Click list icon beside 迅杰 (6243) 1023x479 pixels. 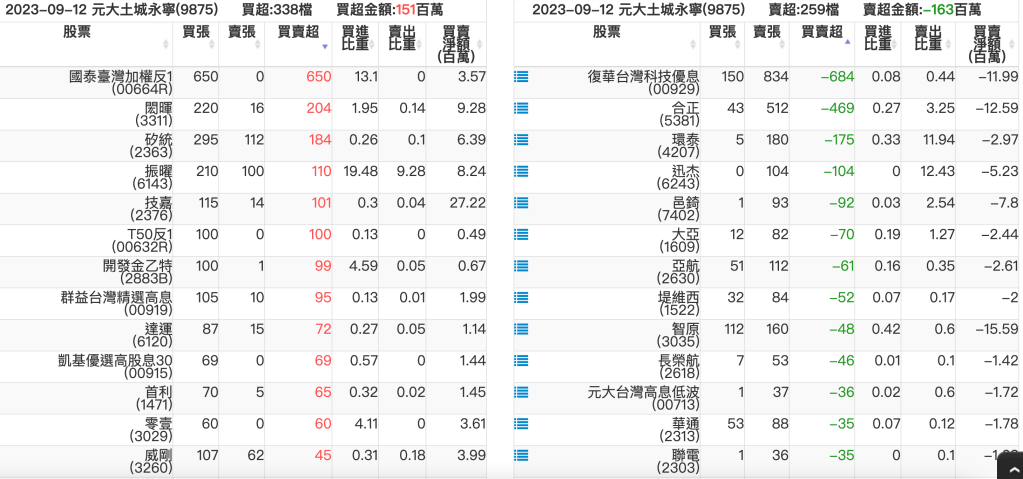tap(521, 172)
